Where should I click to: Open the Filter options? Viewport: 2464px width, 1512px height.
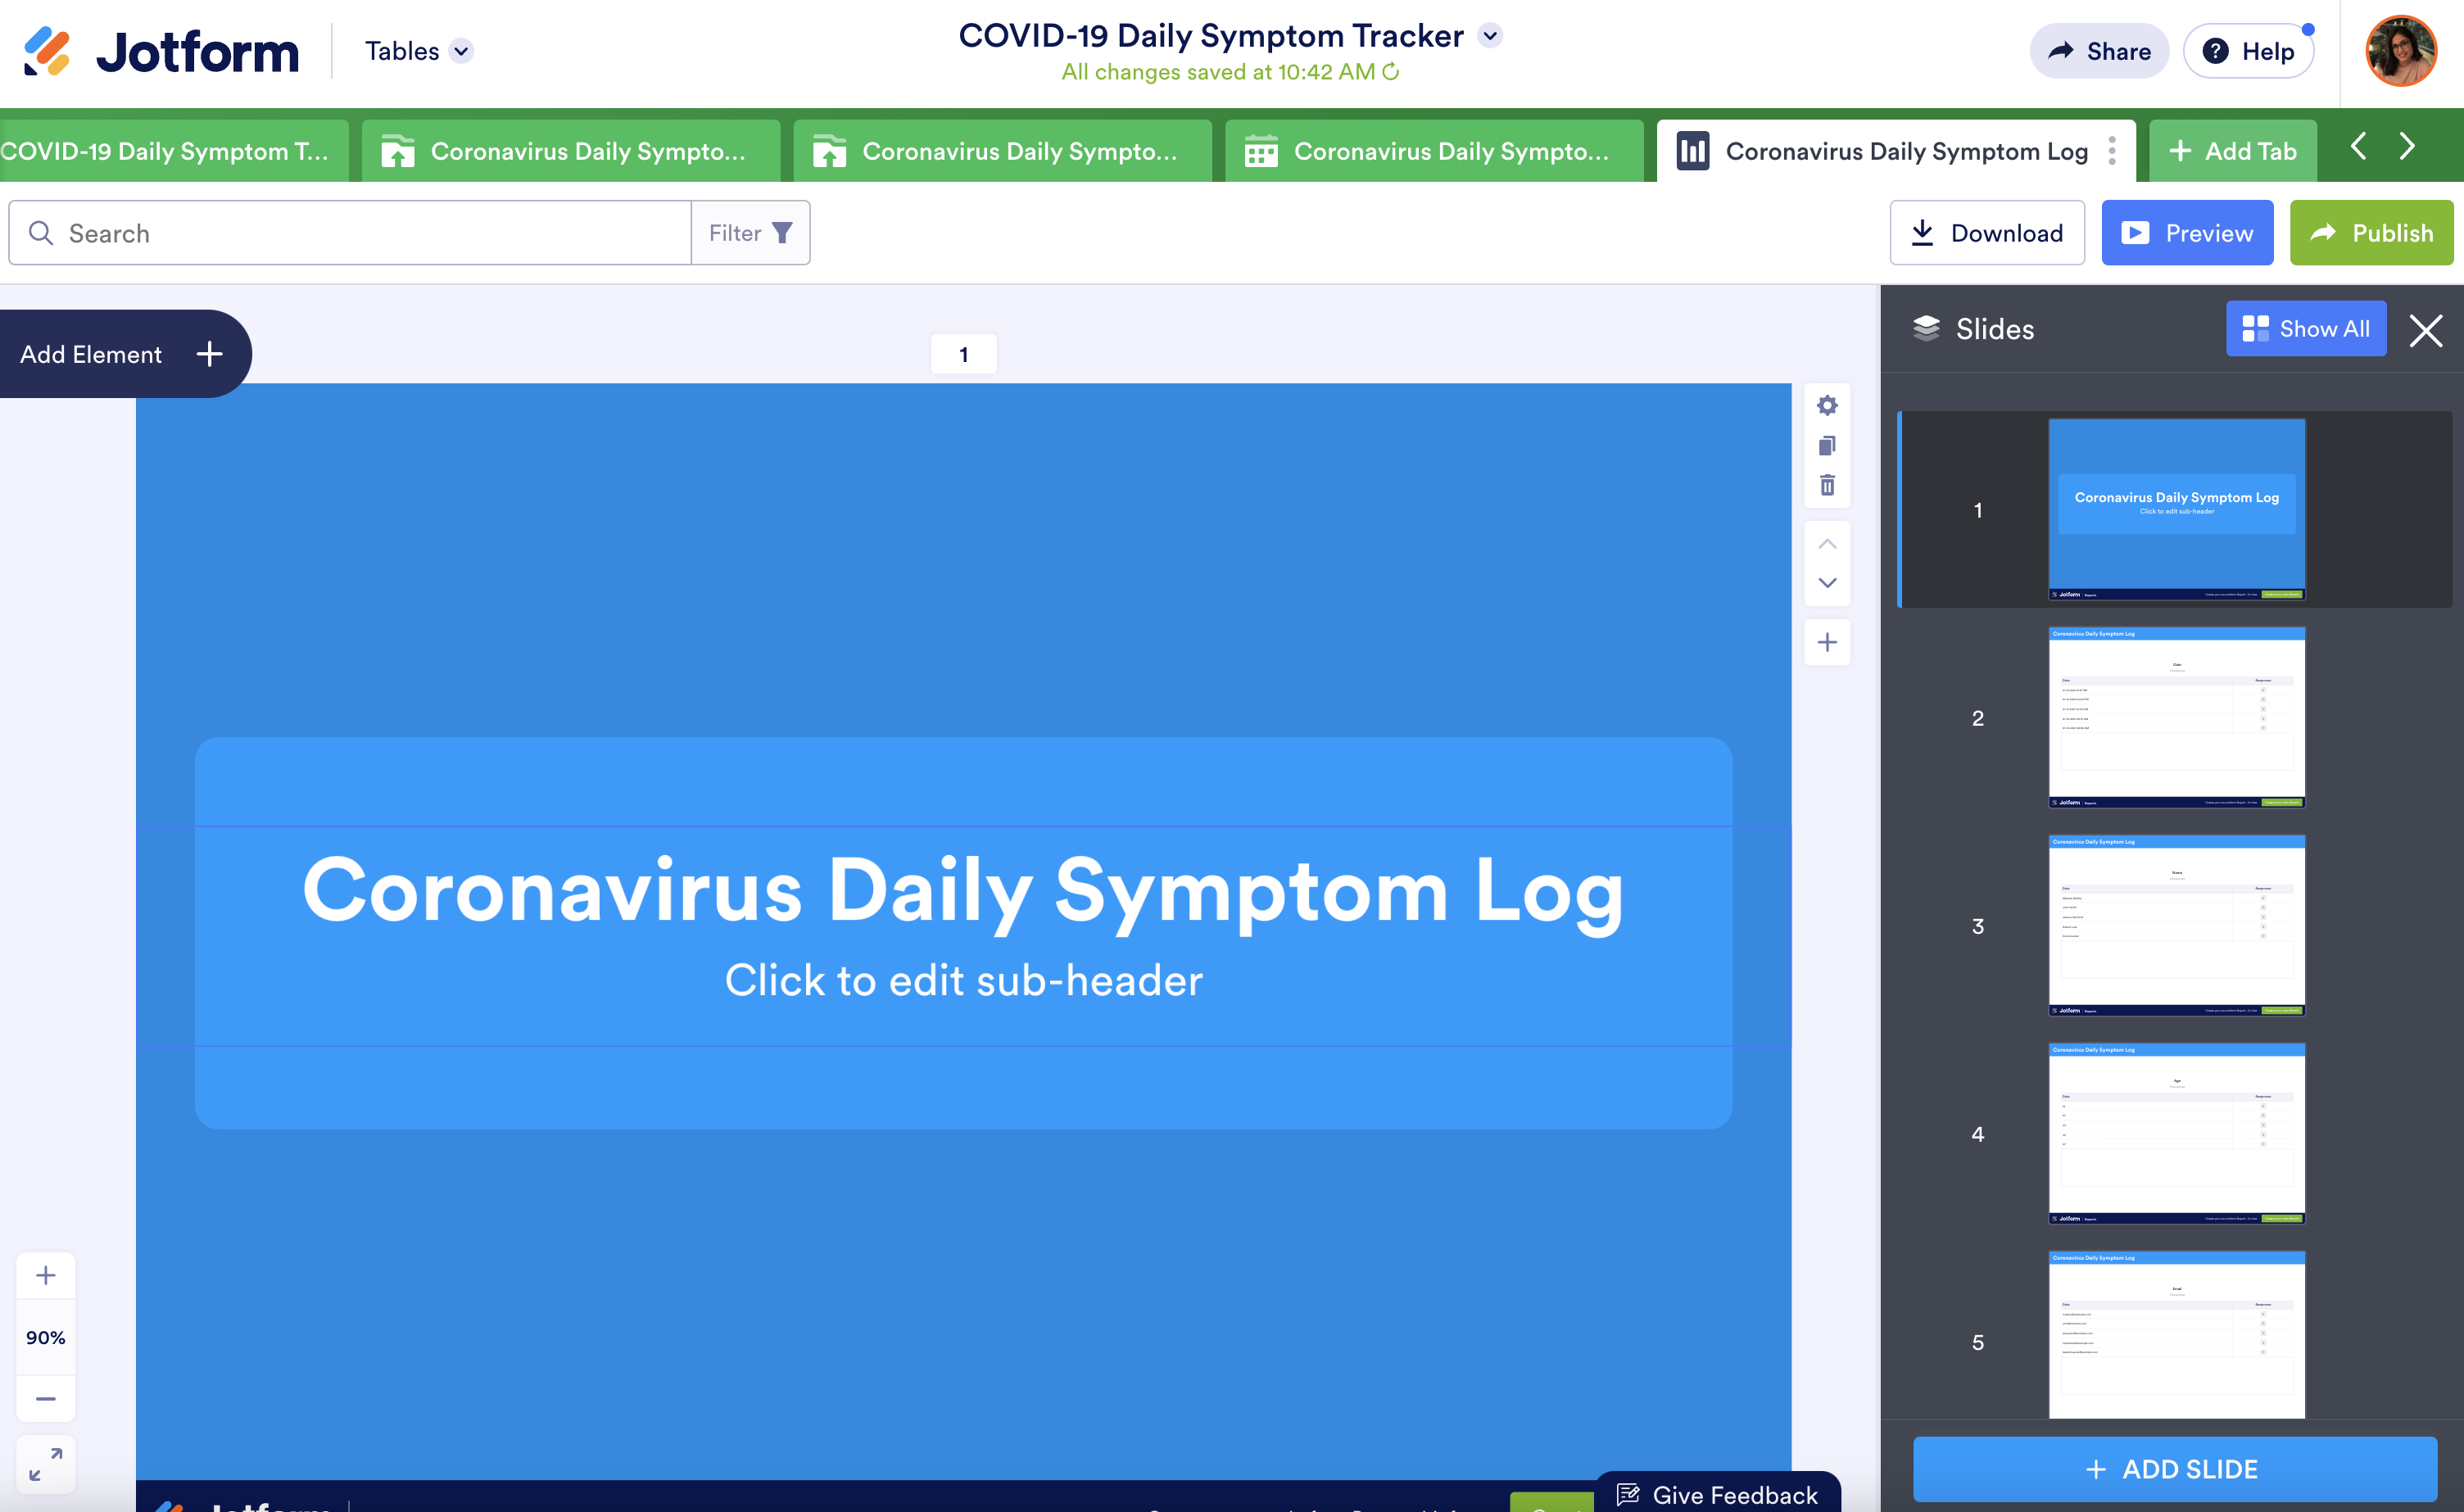[750, 233]
